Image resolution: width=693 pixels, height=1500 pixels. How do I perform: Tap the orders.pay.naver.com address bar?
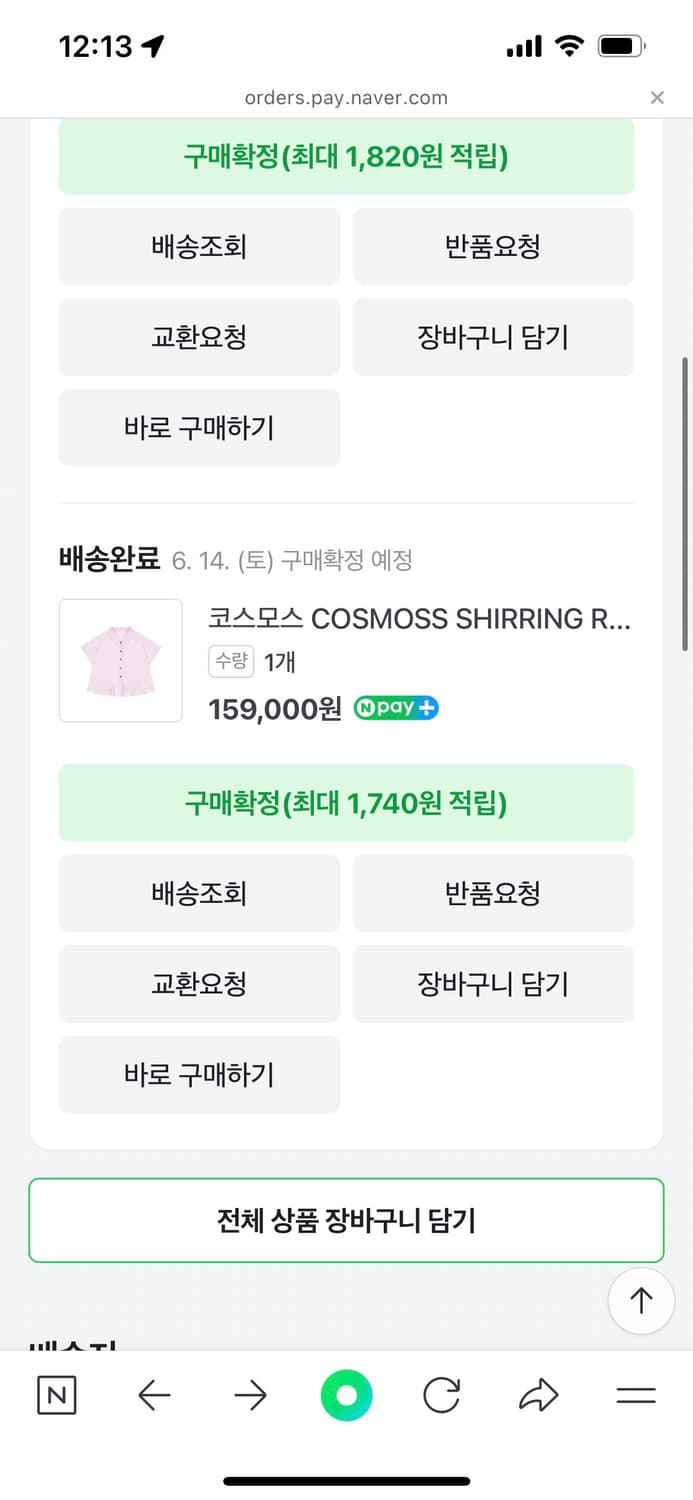point(346,98)
